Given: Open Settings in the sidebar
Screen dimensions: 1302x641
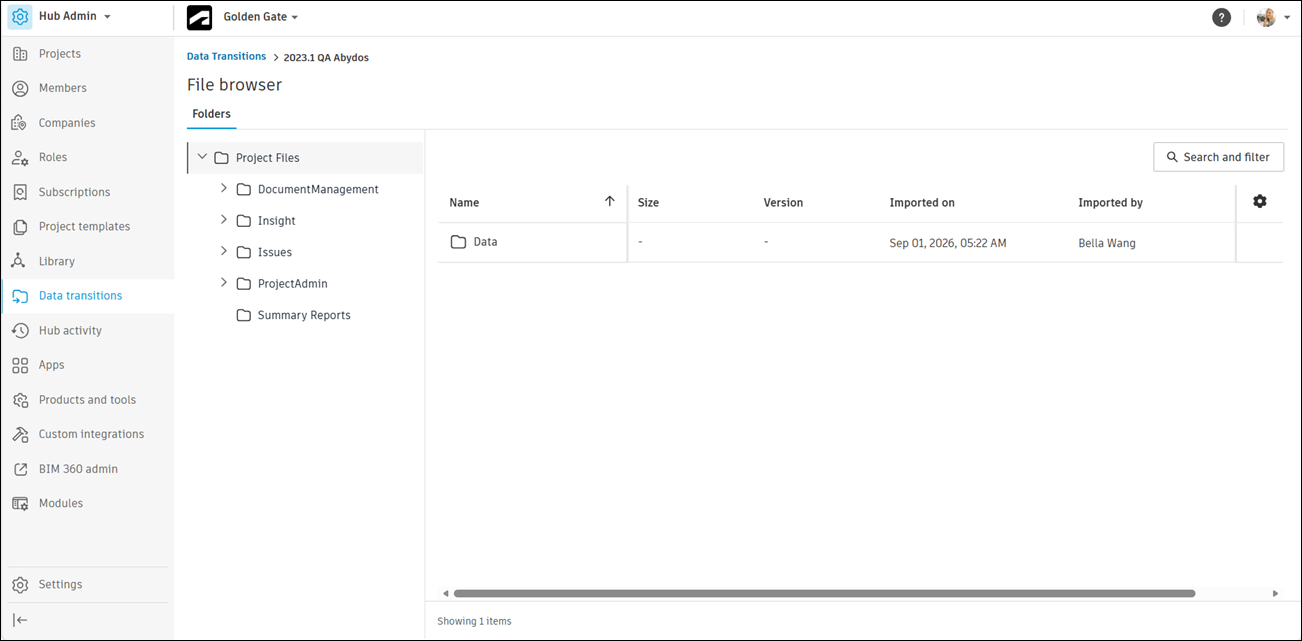Looking at the screenshot, I should click(87, 584).
